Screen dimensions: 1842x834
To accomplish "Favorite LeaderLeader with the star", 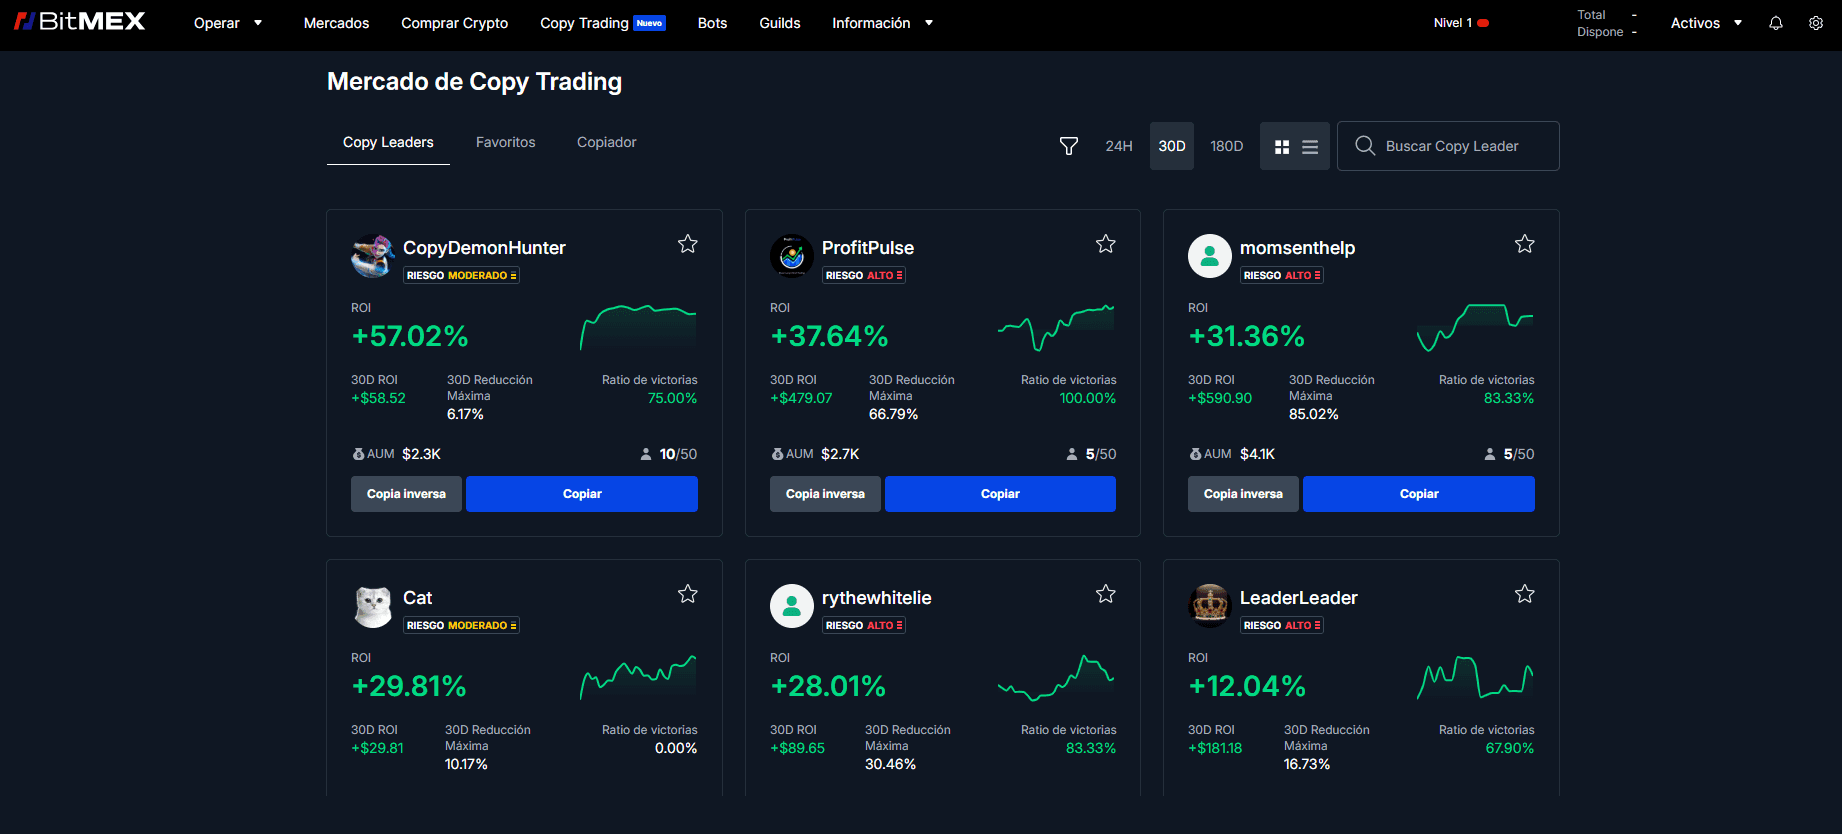I will (x=1525, y=594).
